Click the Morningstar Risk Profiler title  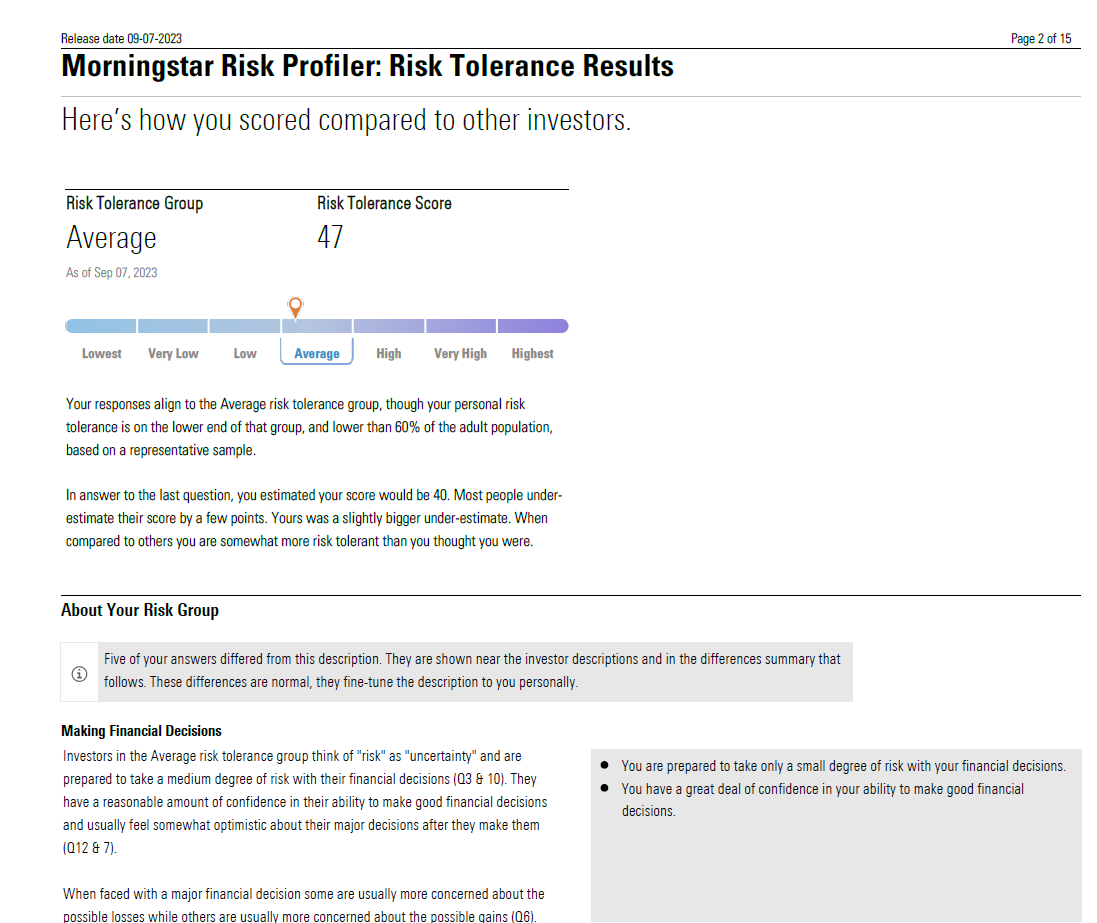click(367, 67)
